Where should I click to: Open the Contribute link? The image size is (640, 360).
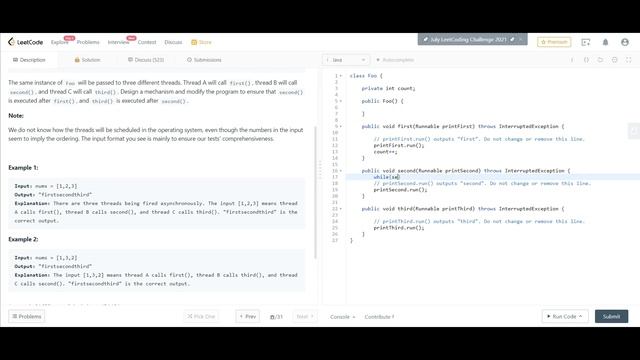click(379, 317)
